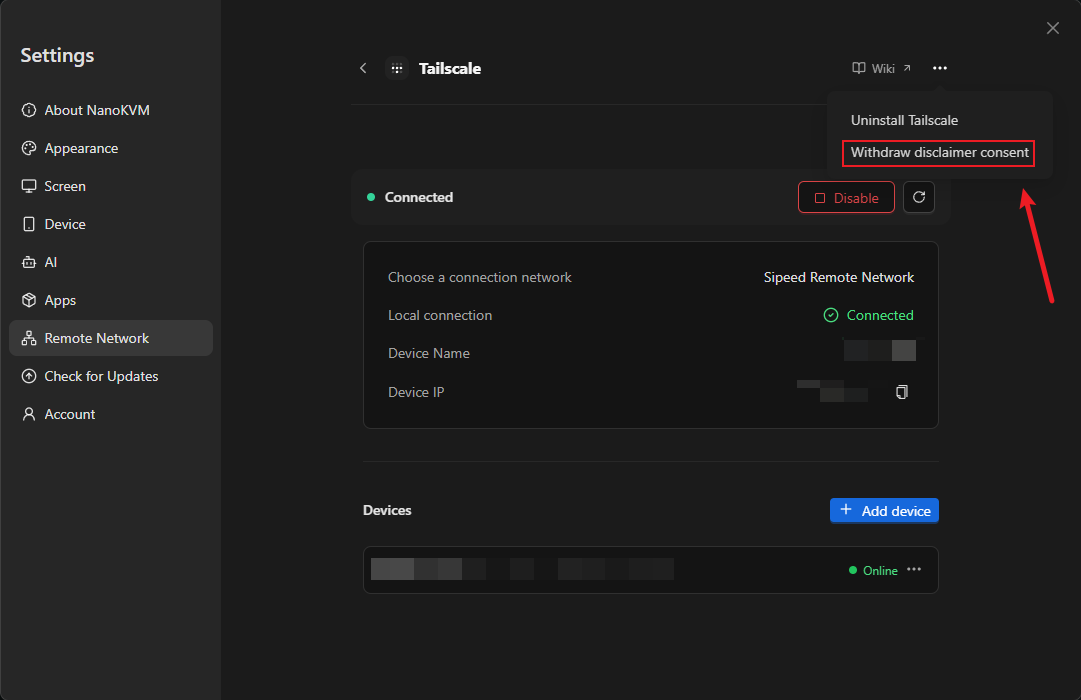The image size is (1081, 700).
Task: Disable the Tailscale connection
Action: tap(846, 198)
